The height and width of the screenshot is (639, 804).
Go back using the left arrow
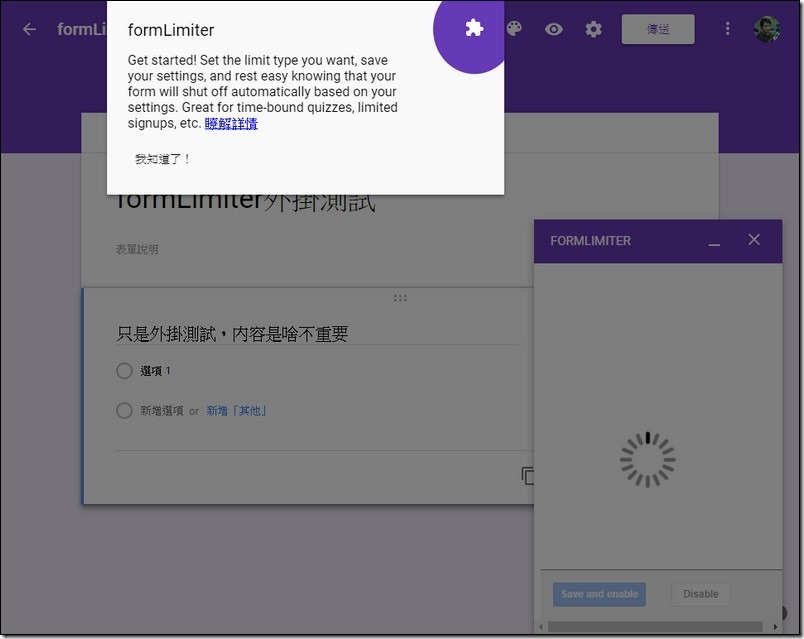point(29,29)
